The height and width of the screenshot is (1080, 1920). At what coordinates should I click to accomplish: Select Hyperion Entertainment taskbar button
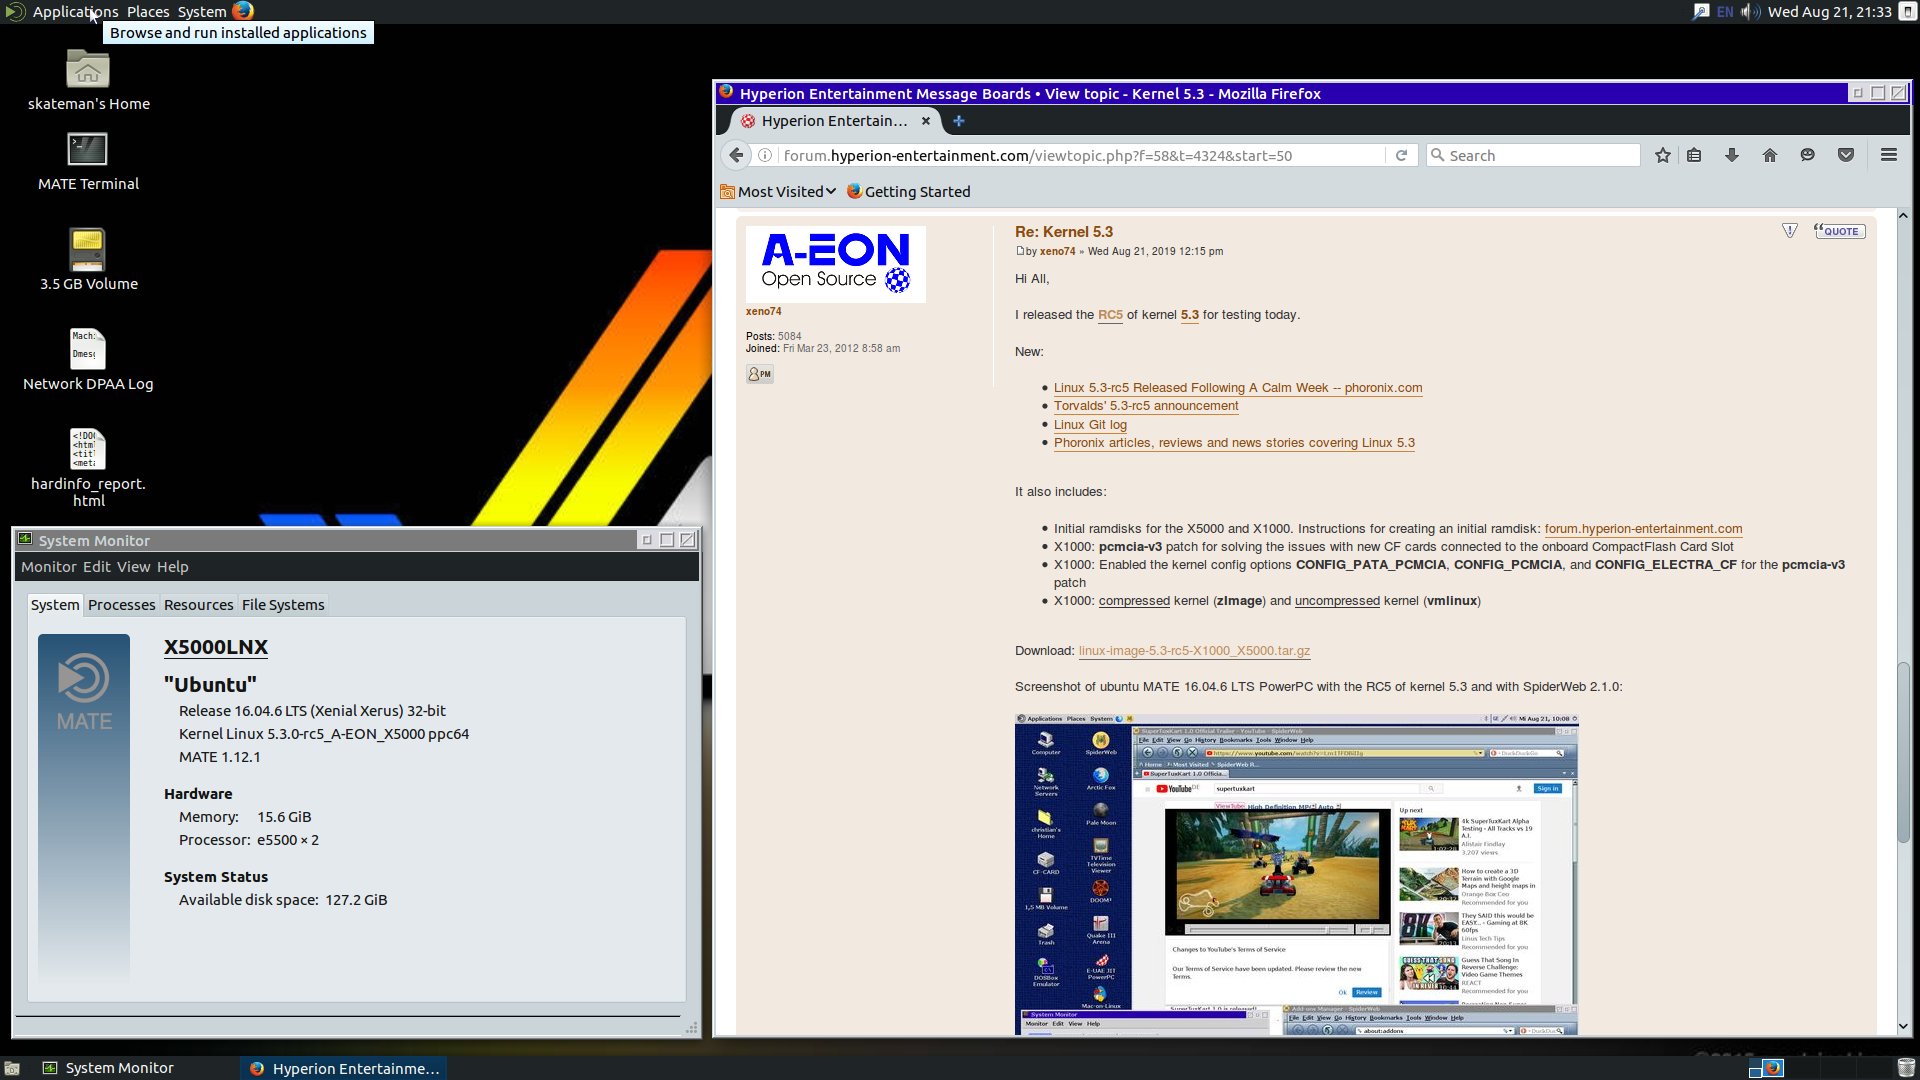[343, 1068]
